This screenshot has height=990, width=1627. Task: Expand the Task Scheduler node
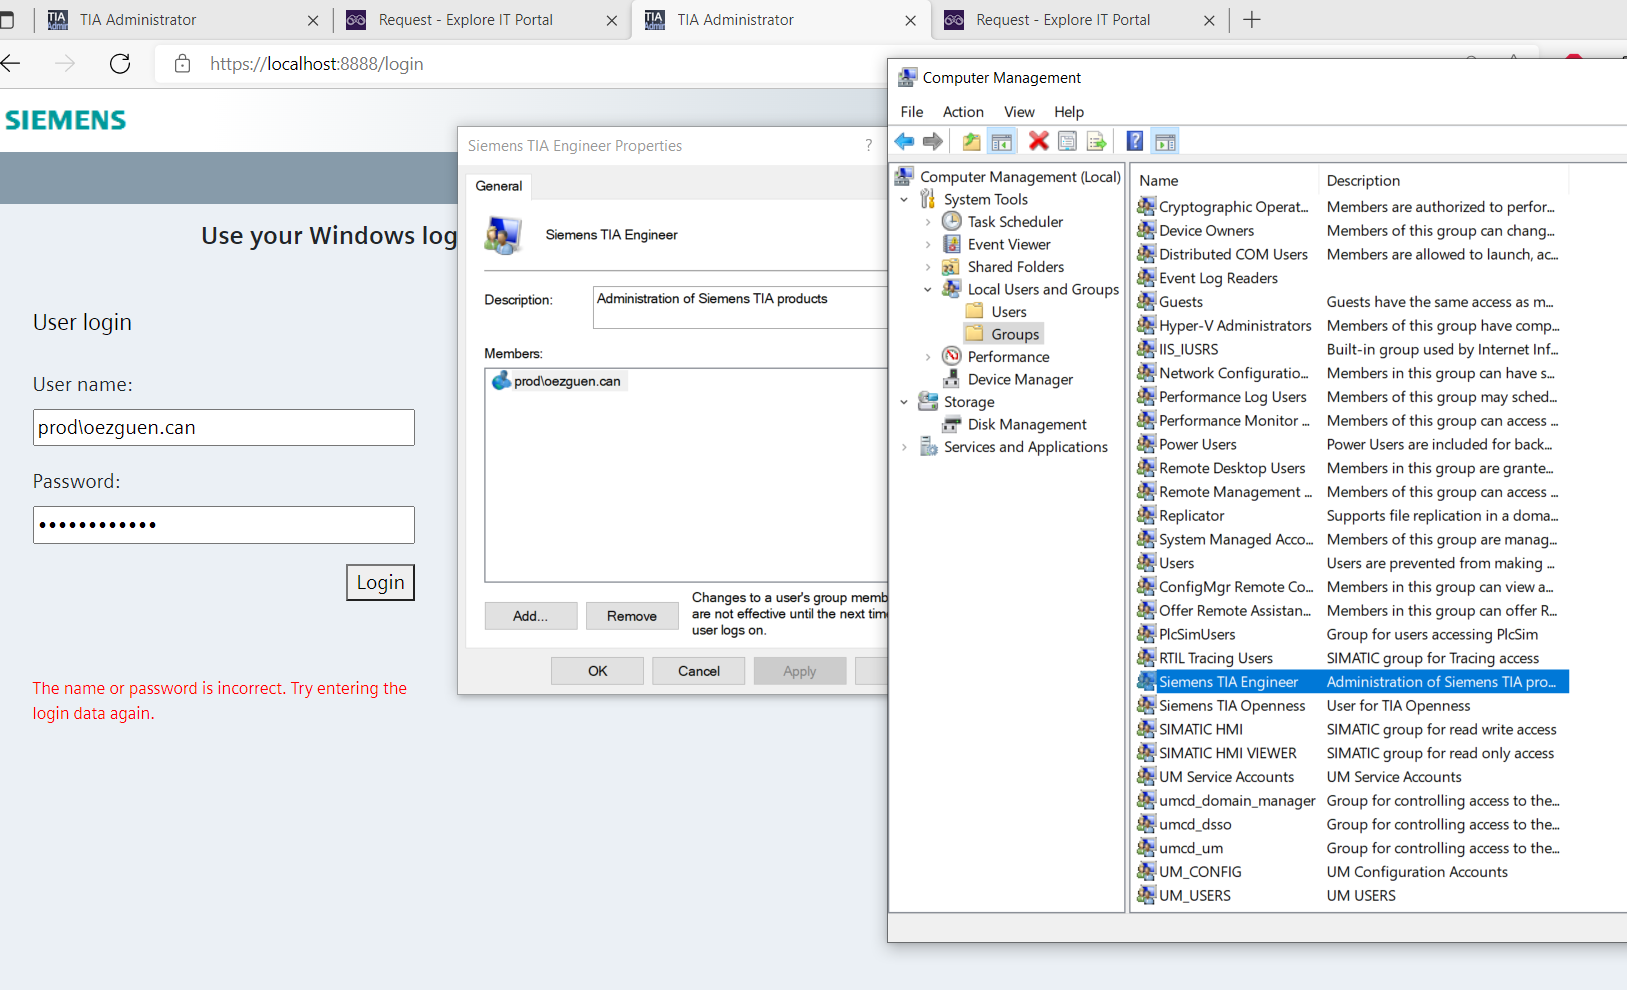tap(928, 222)
